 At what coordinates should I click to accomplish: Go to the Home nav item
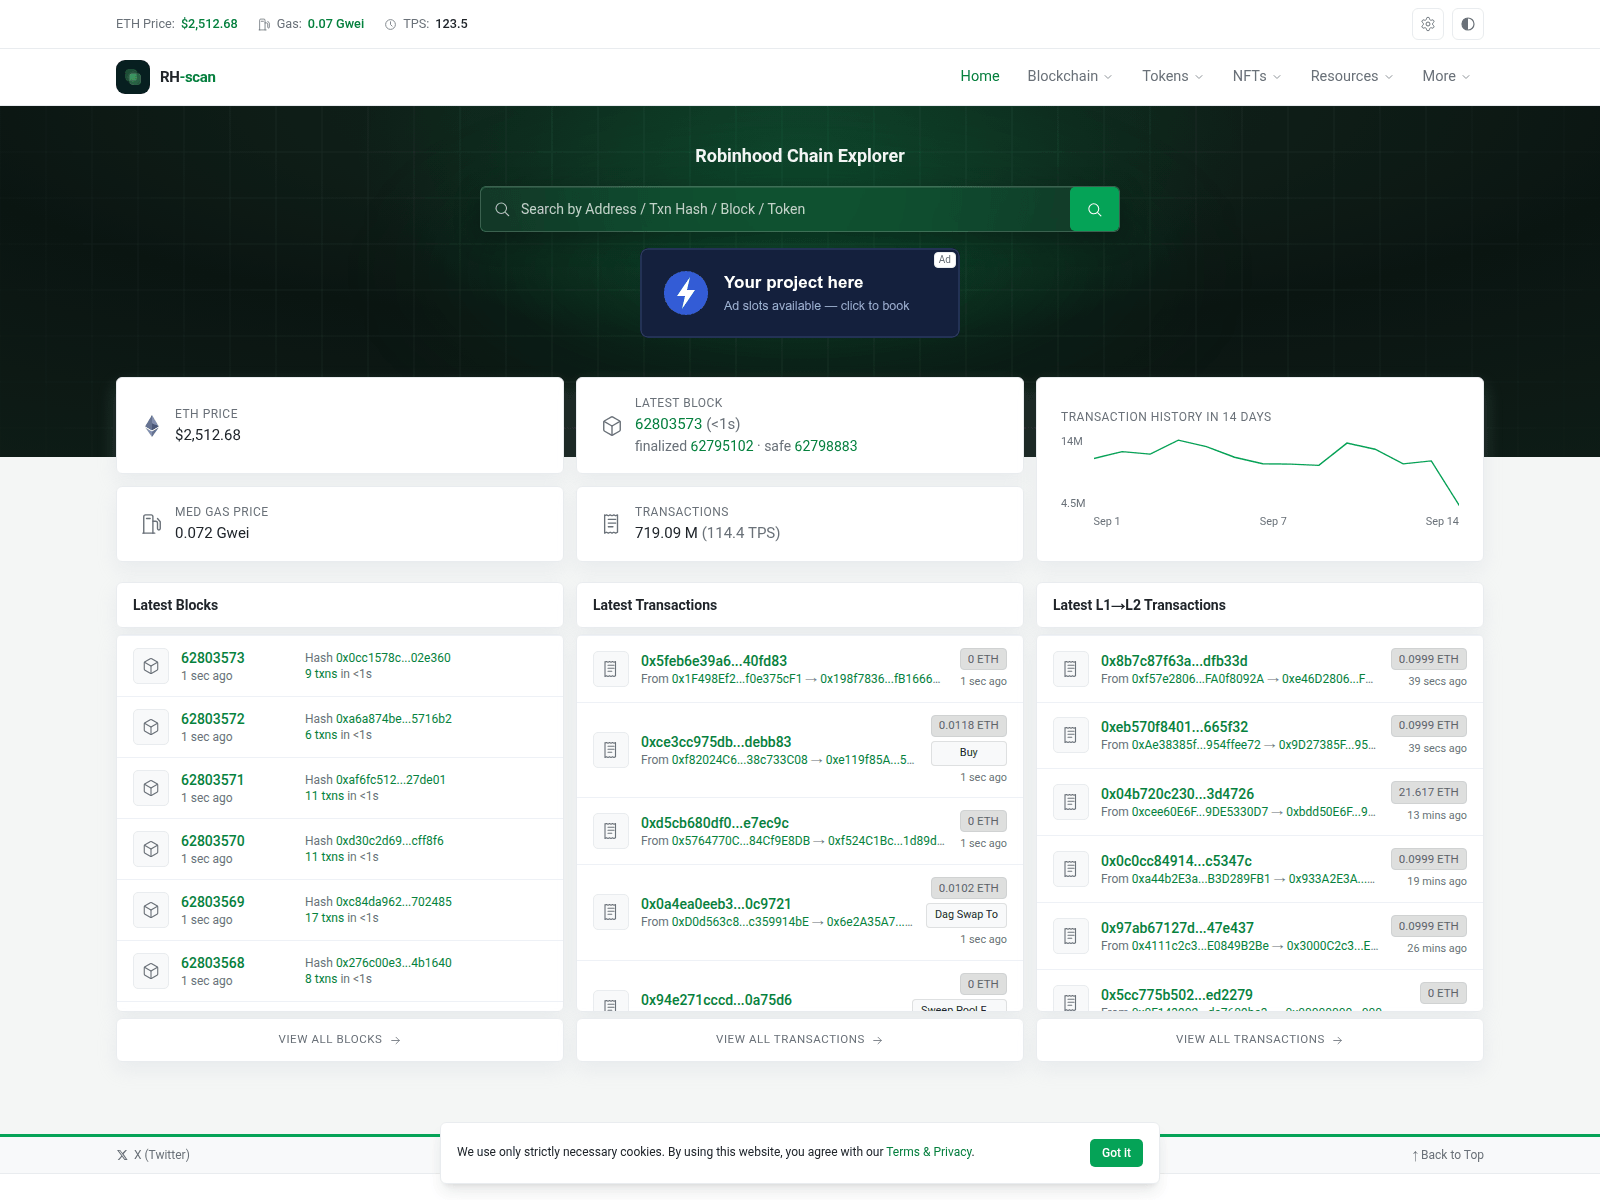[x=980, y=76]
